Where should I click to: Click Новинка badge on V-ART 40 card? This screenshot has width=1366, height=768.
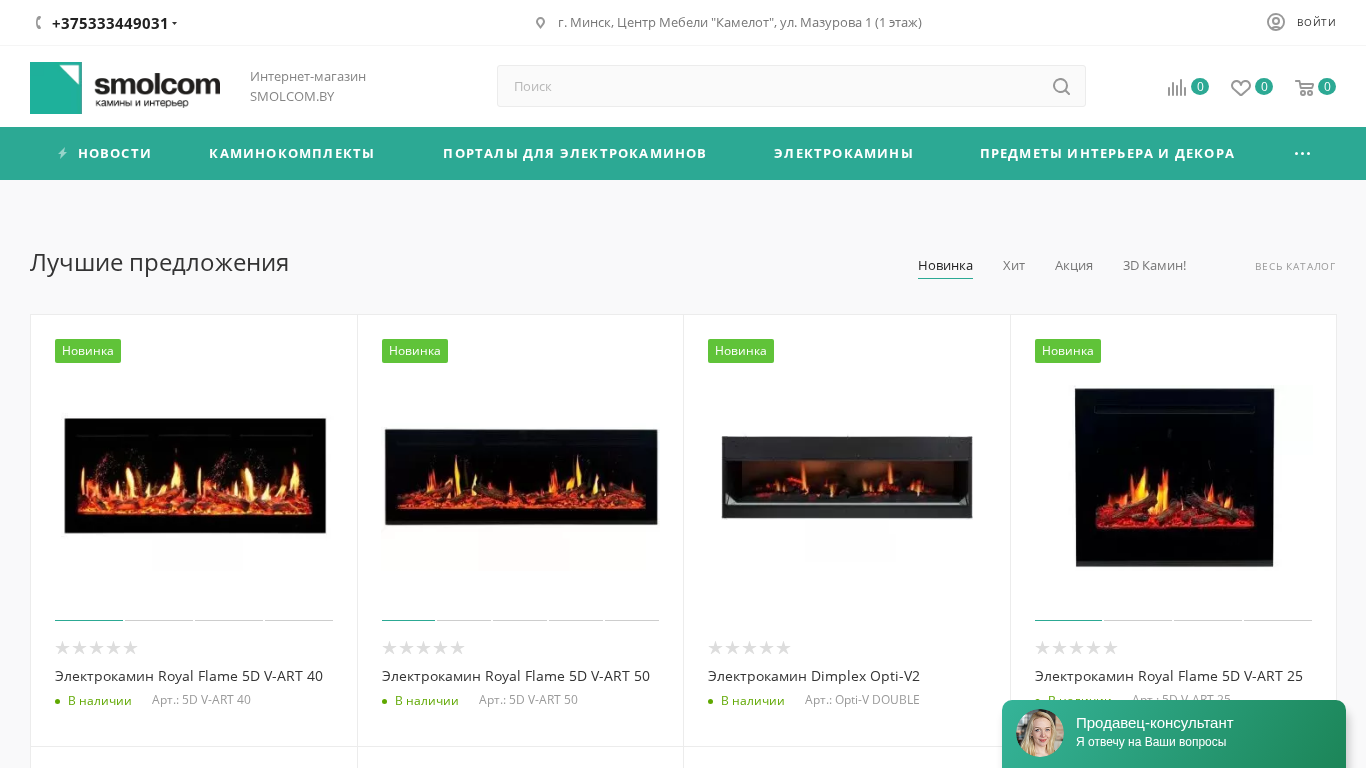(x=88, y=351)
